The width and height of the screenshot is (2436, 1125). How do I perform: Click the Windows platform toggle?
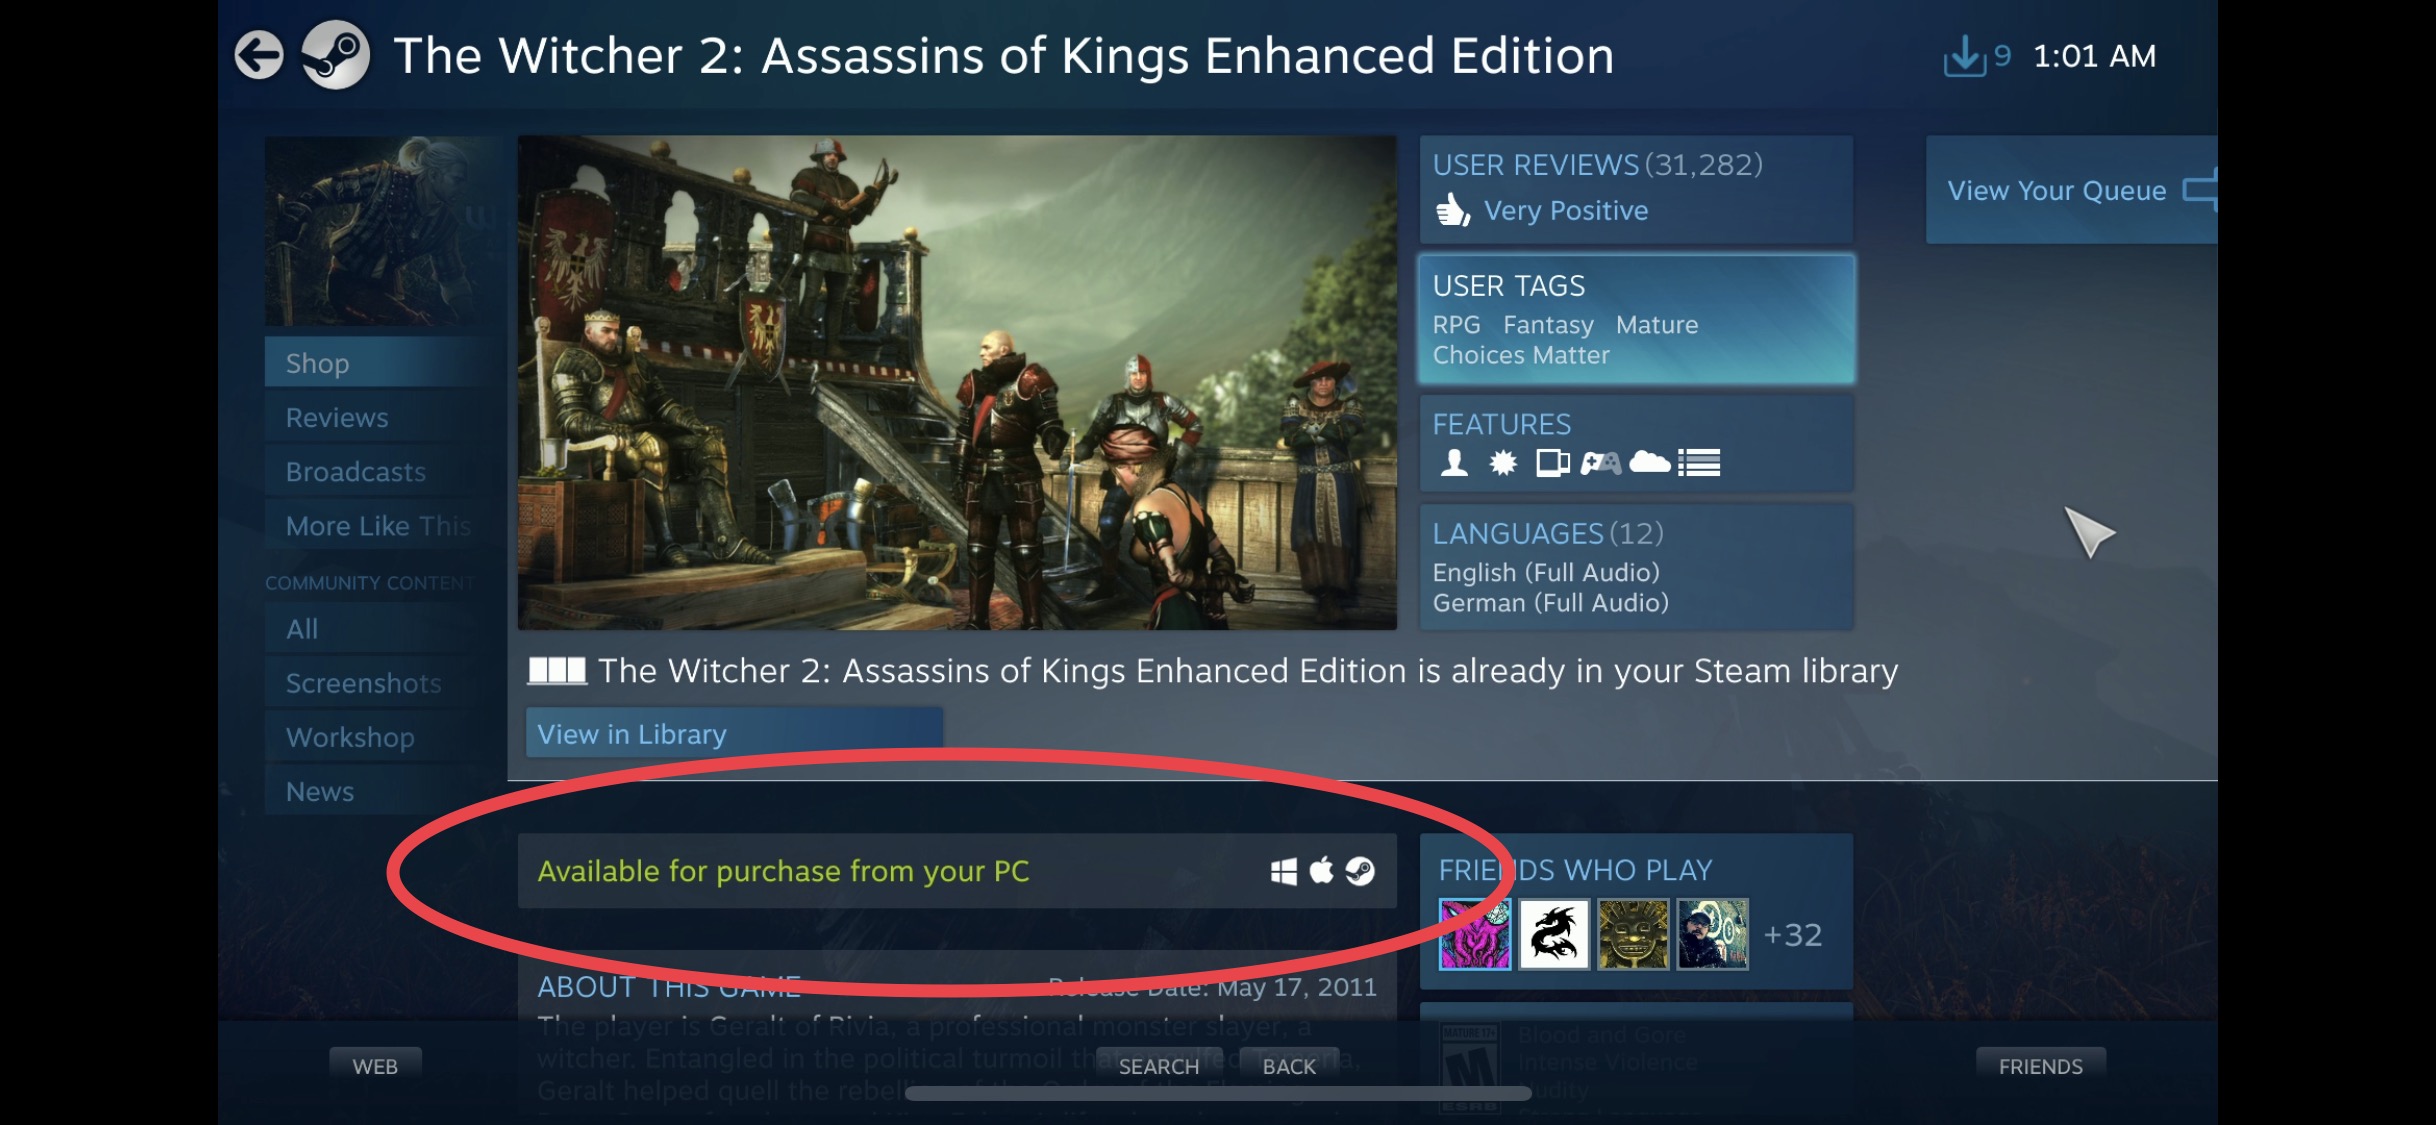pos(1279,870)
